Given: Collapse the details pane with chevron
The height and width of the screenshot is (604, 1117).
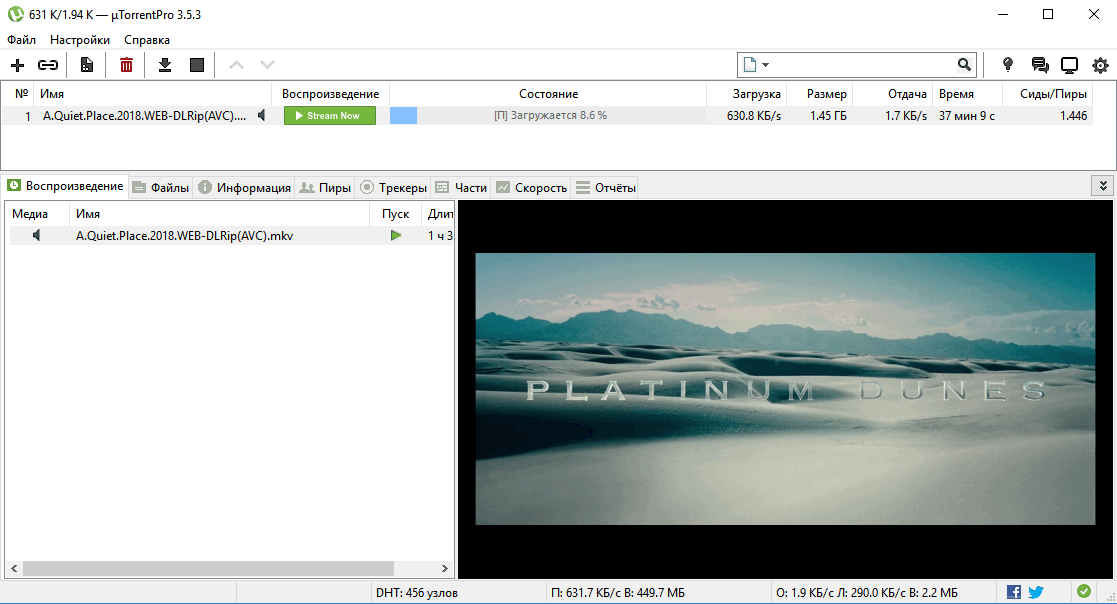Looking at the screenshot, I should [1103, 186].
